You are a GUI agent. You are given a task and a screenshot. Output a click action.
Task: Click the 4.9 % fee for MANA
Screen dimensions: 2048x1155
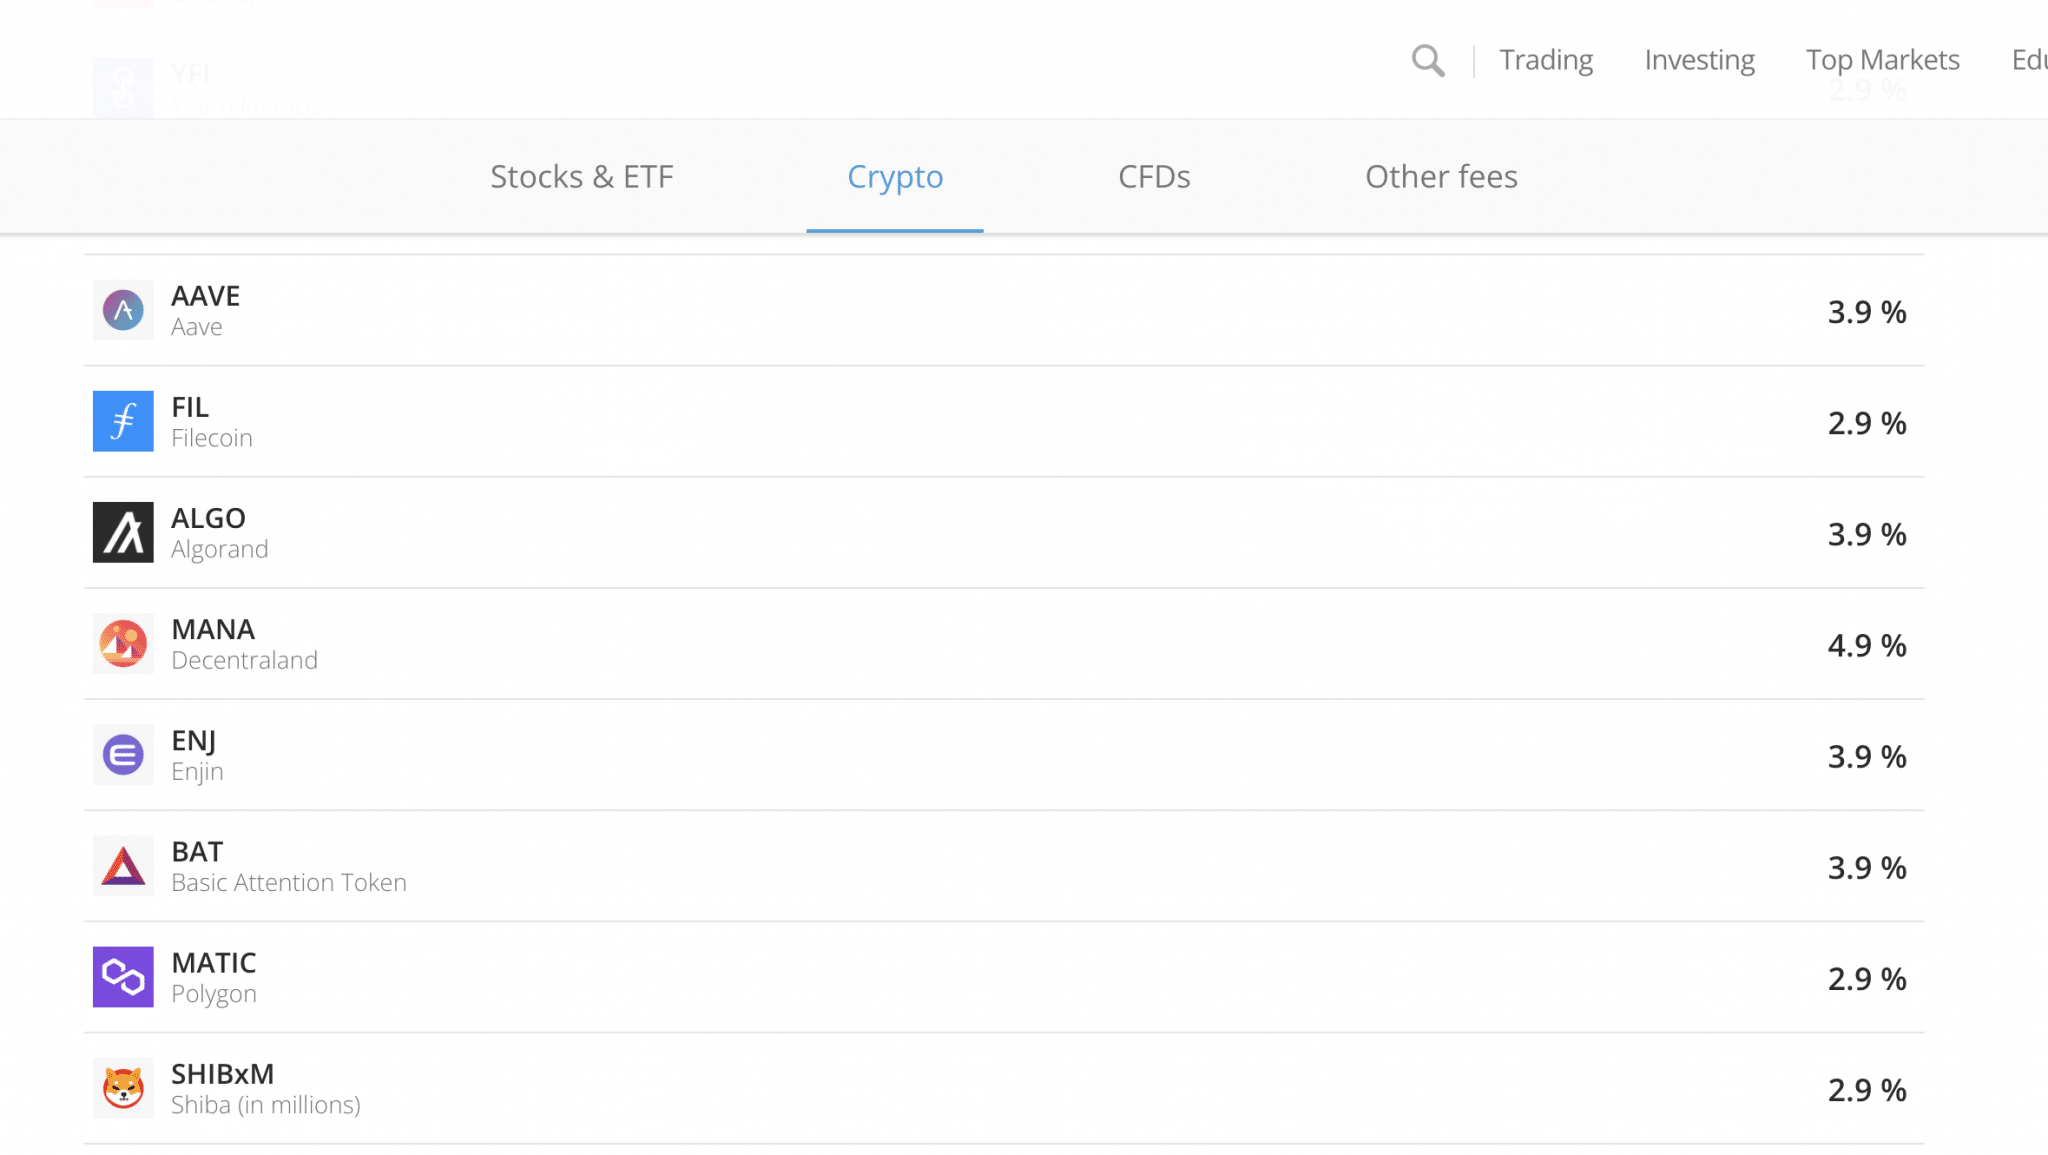(1867, 645)
